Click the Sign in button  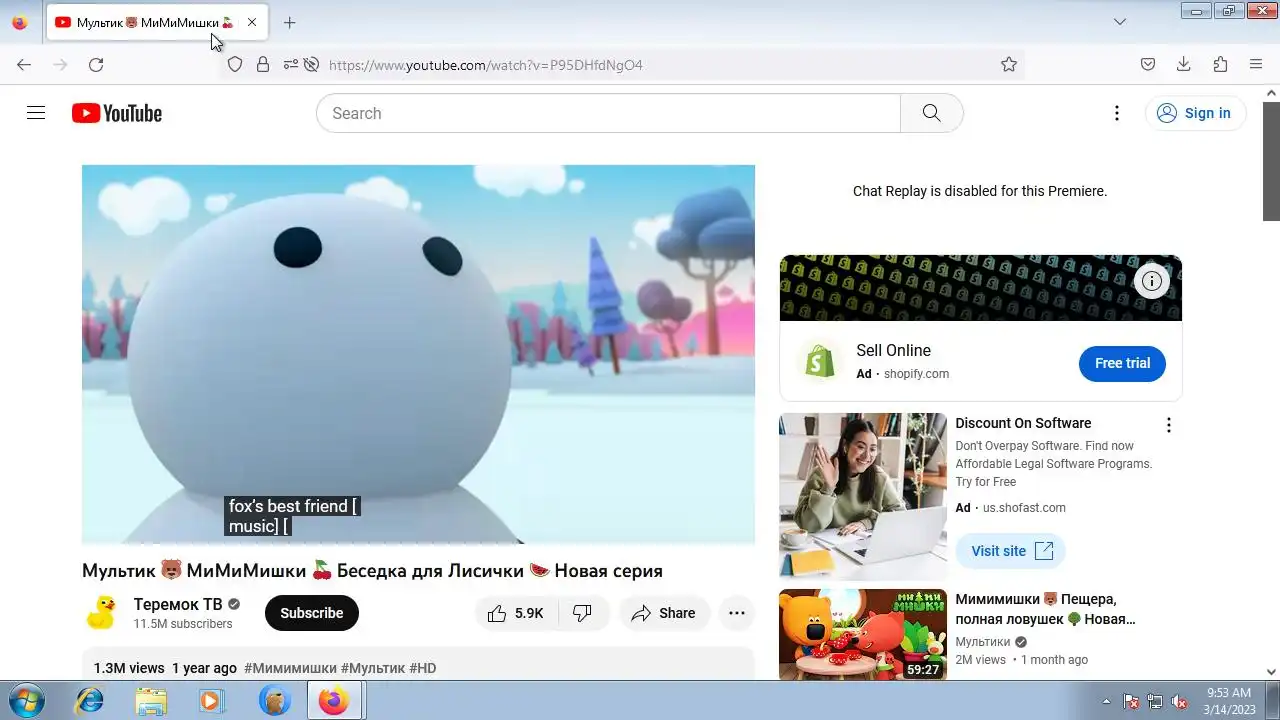click(x=1195, y=113)
